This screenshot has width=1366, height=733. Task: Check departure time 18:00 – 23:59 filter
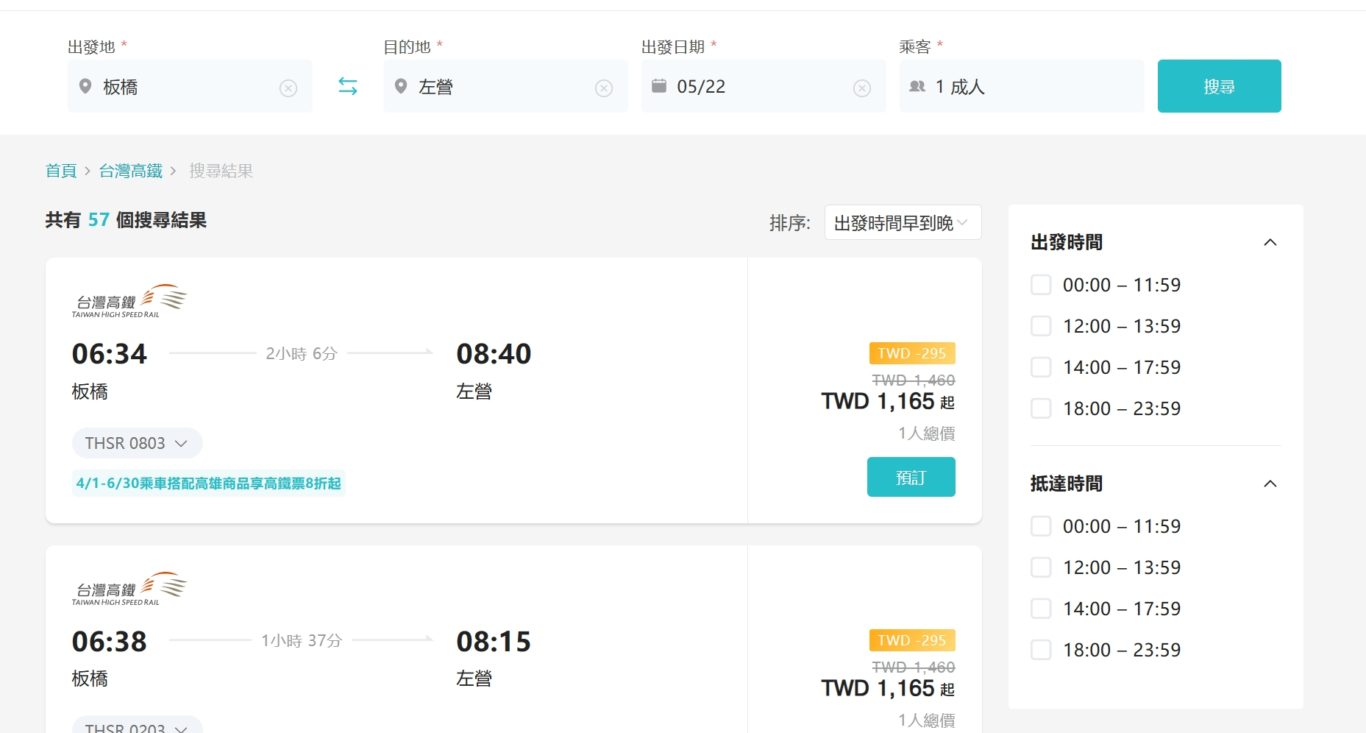pos(1041,408)
